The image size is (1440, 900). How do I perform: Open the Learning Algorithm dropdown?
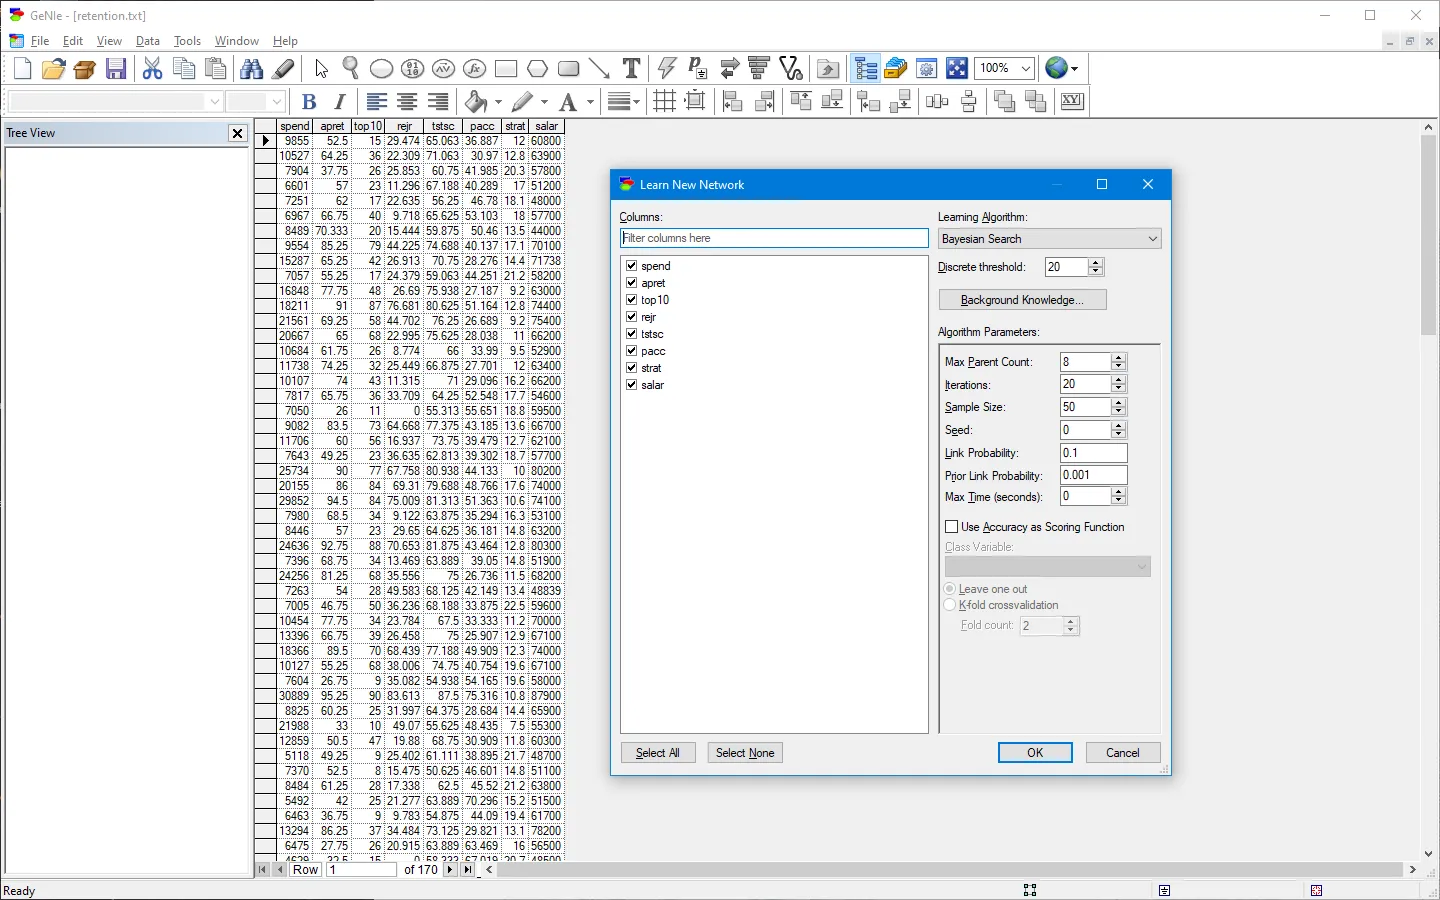1049,239
